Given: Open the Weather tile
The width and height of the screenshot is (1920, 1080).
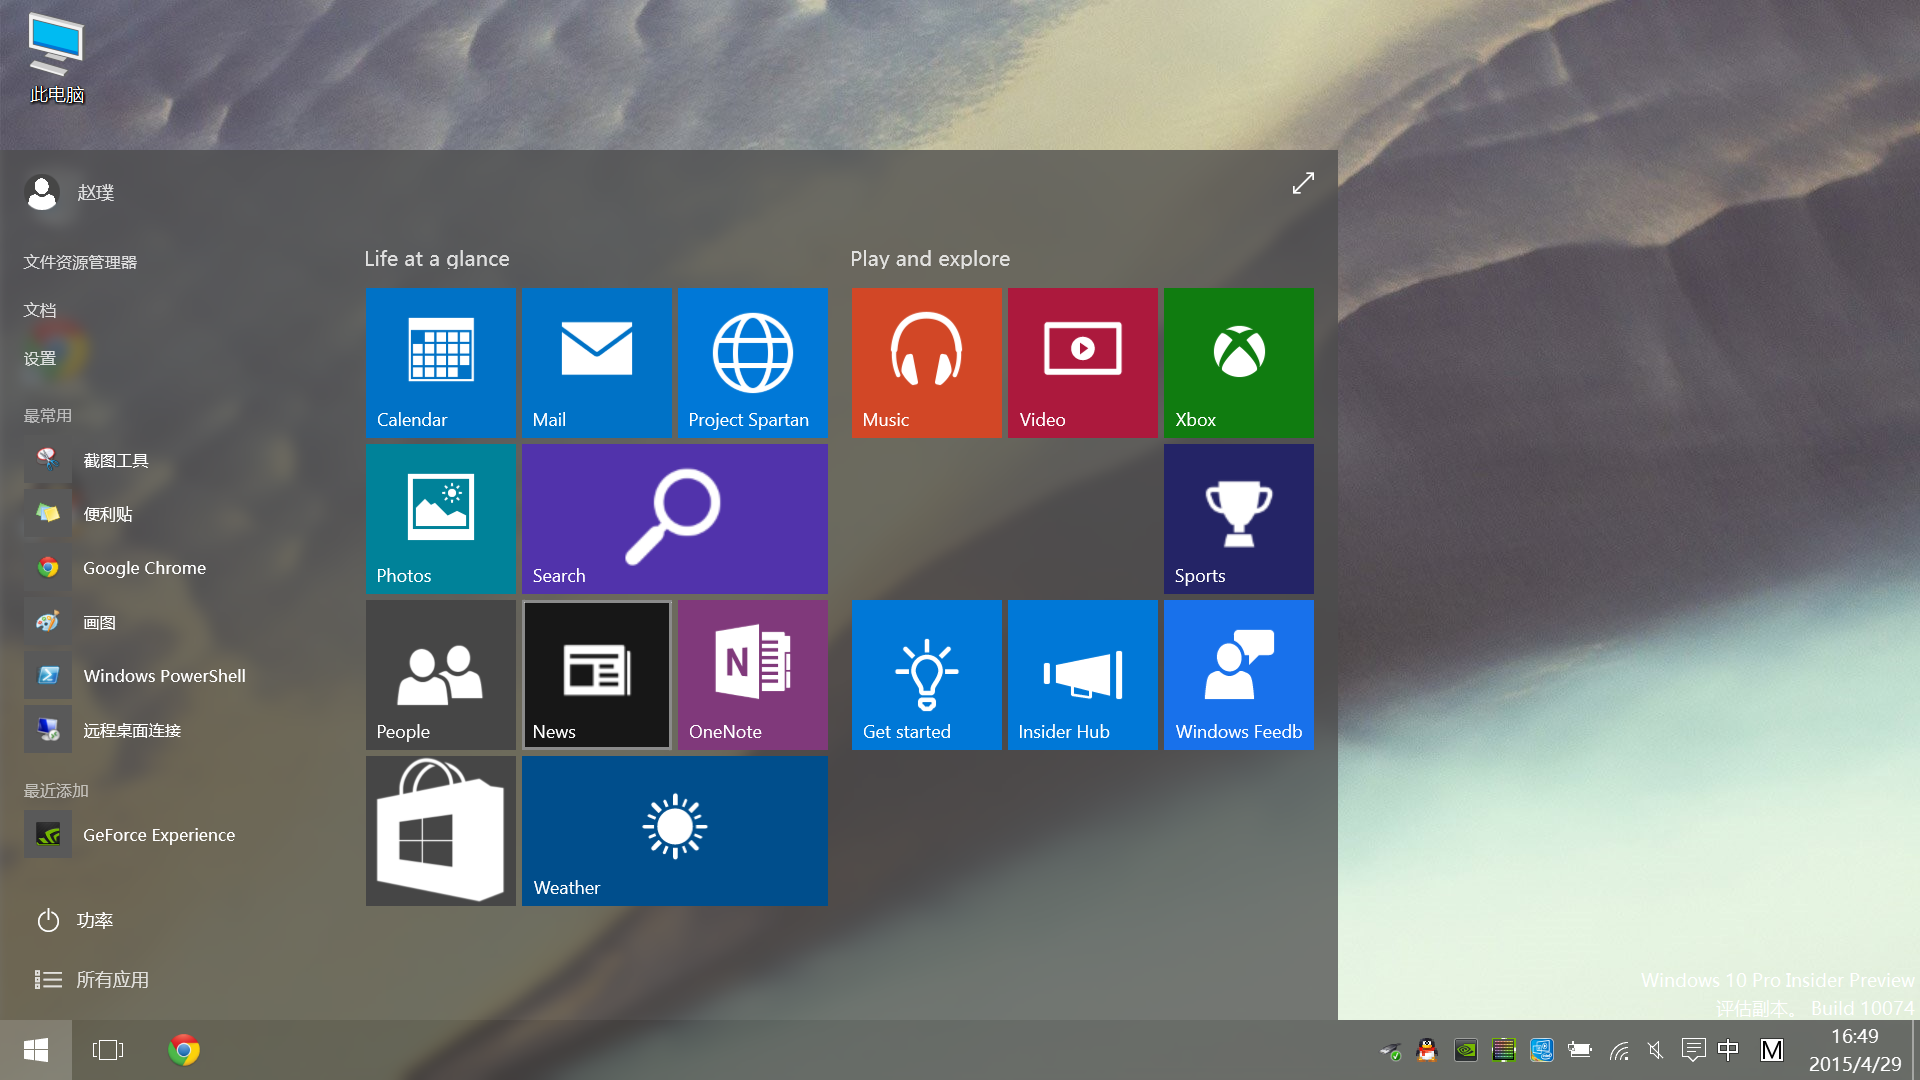Looking at the screenshot, I should 674,830.
